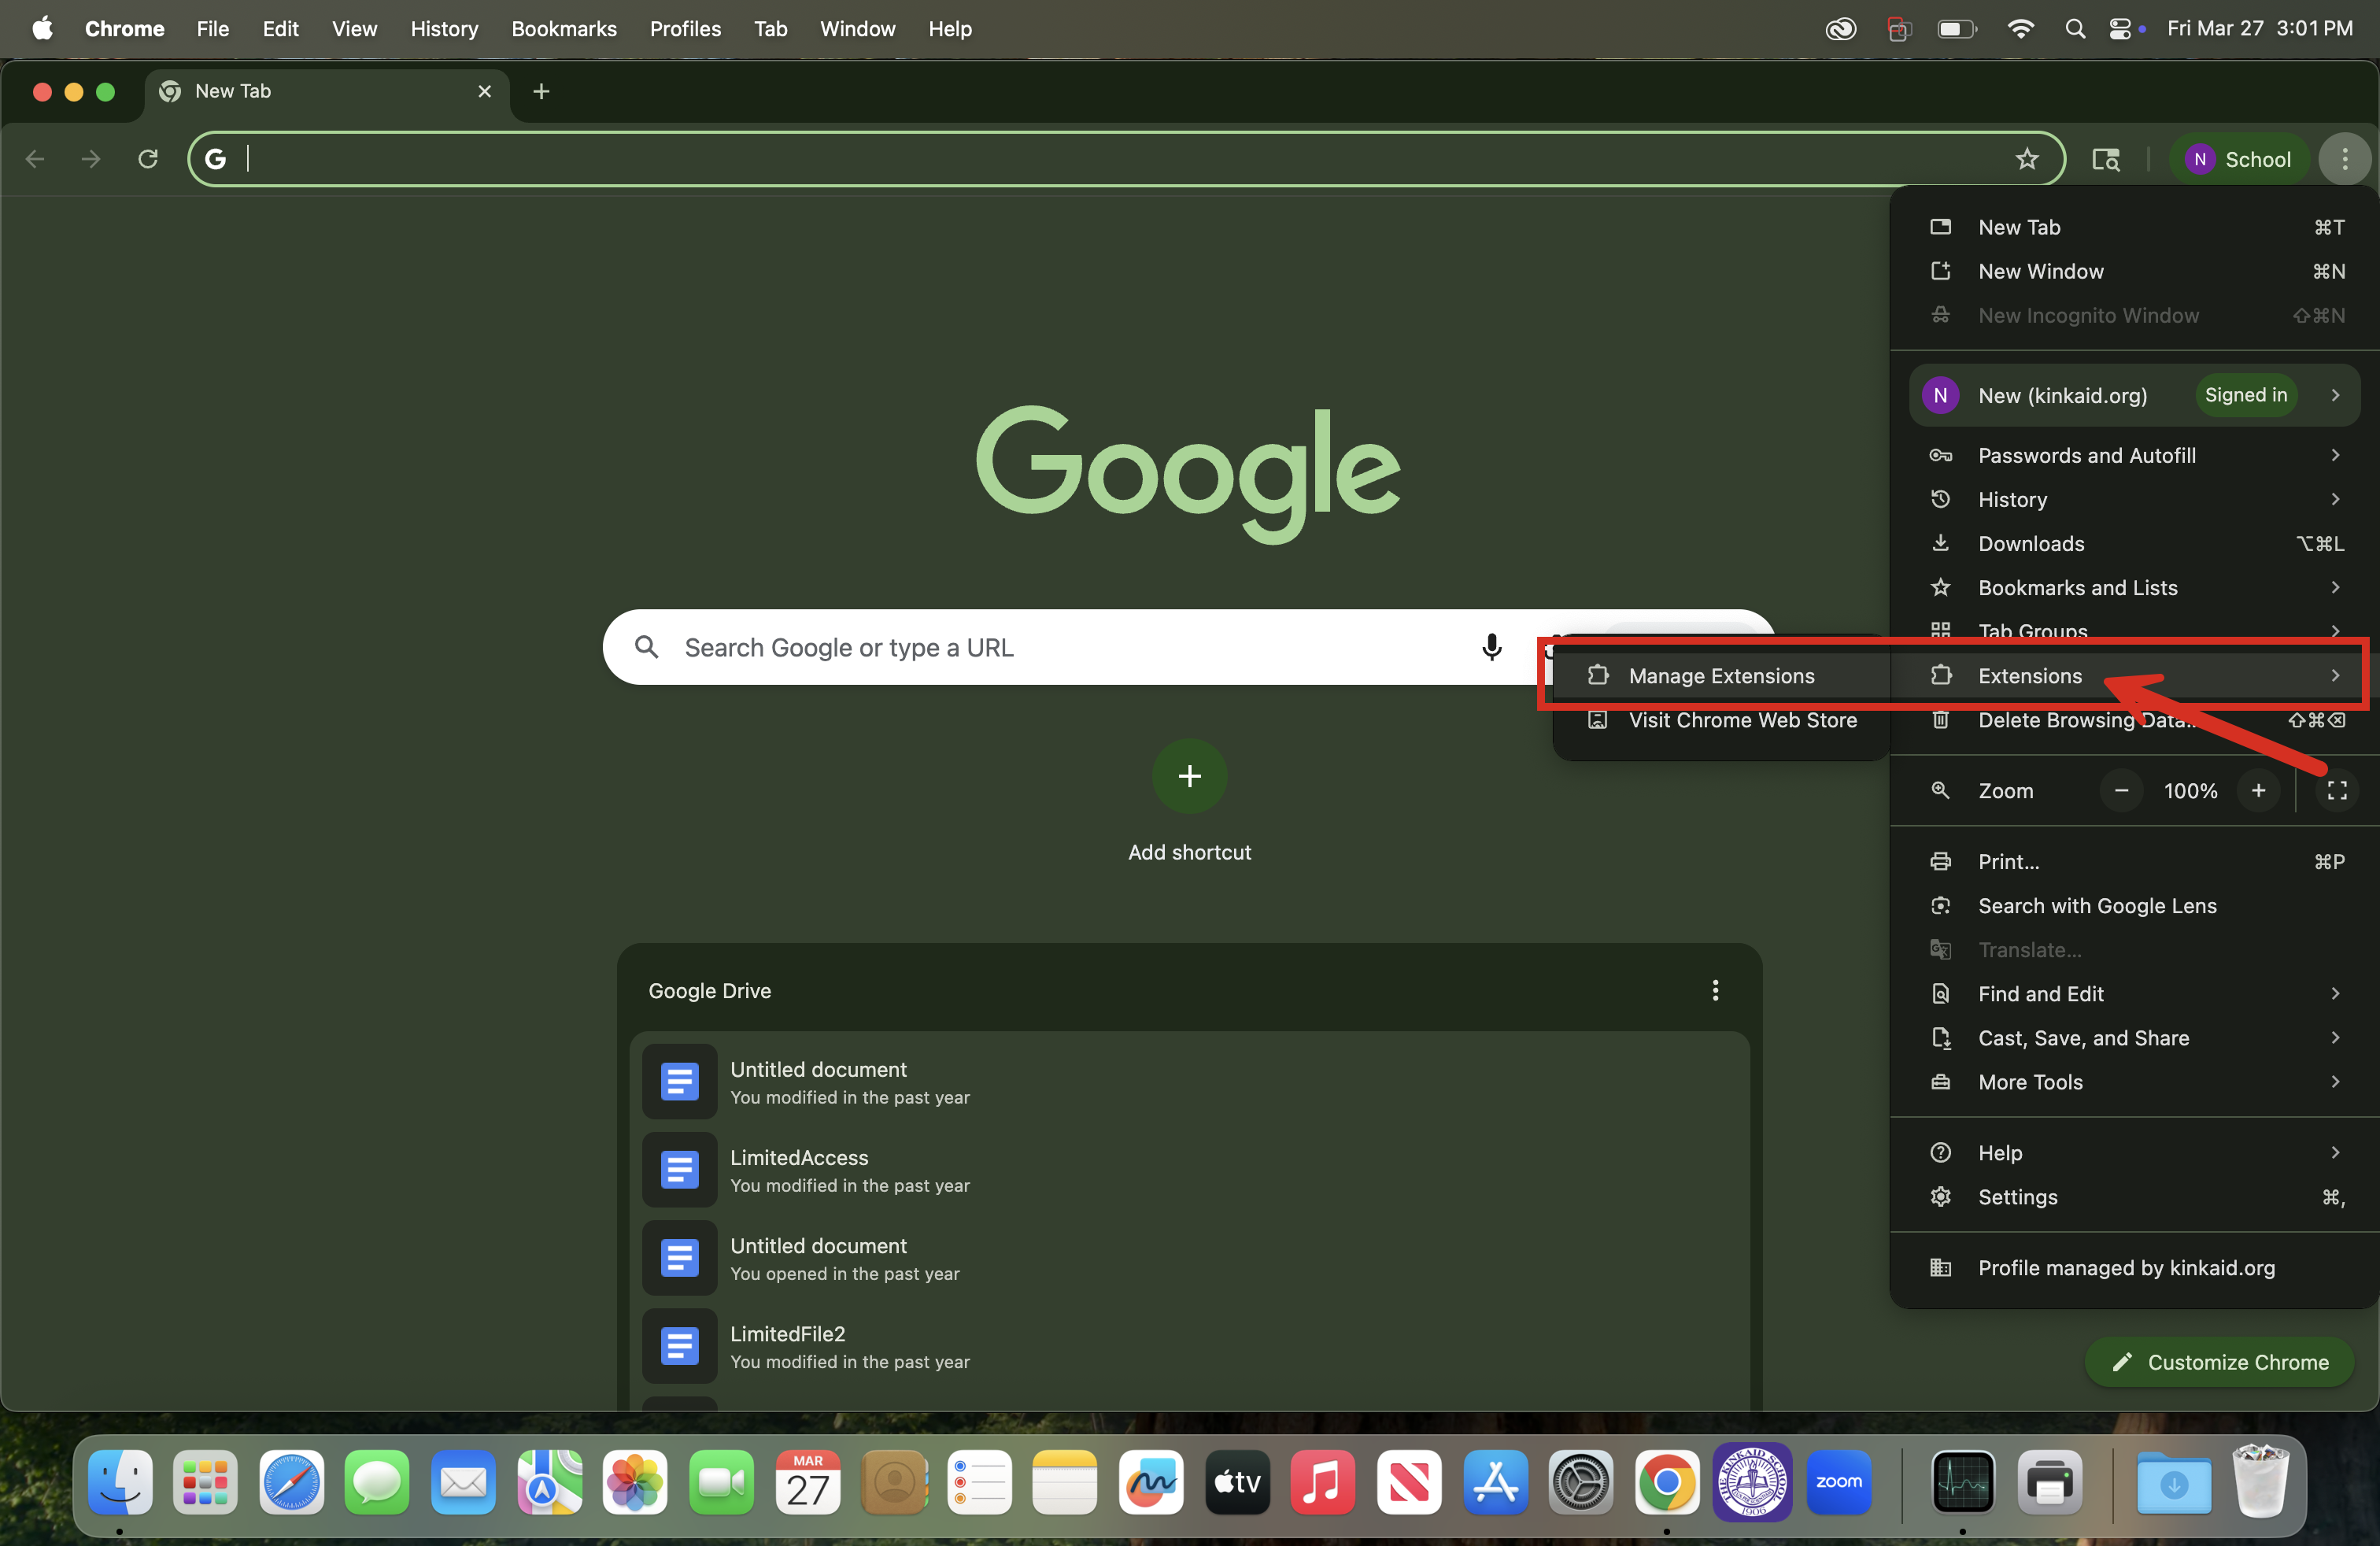
Task: Click the bookmark star in address bar
Action: pos(2026,159)
